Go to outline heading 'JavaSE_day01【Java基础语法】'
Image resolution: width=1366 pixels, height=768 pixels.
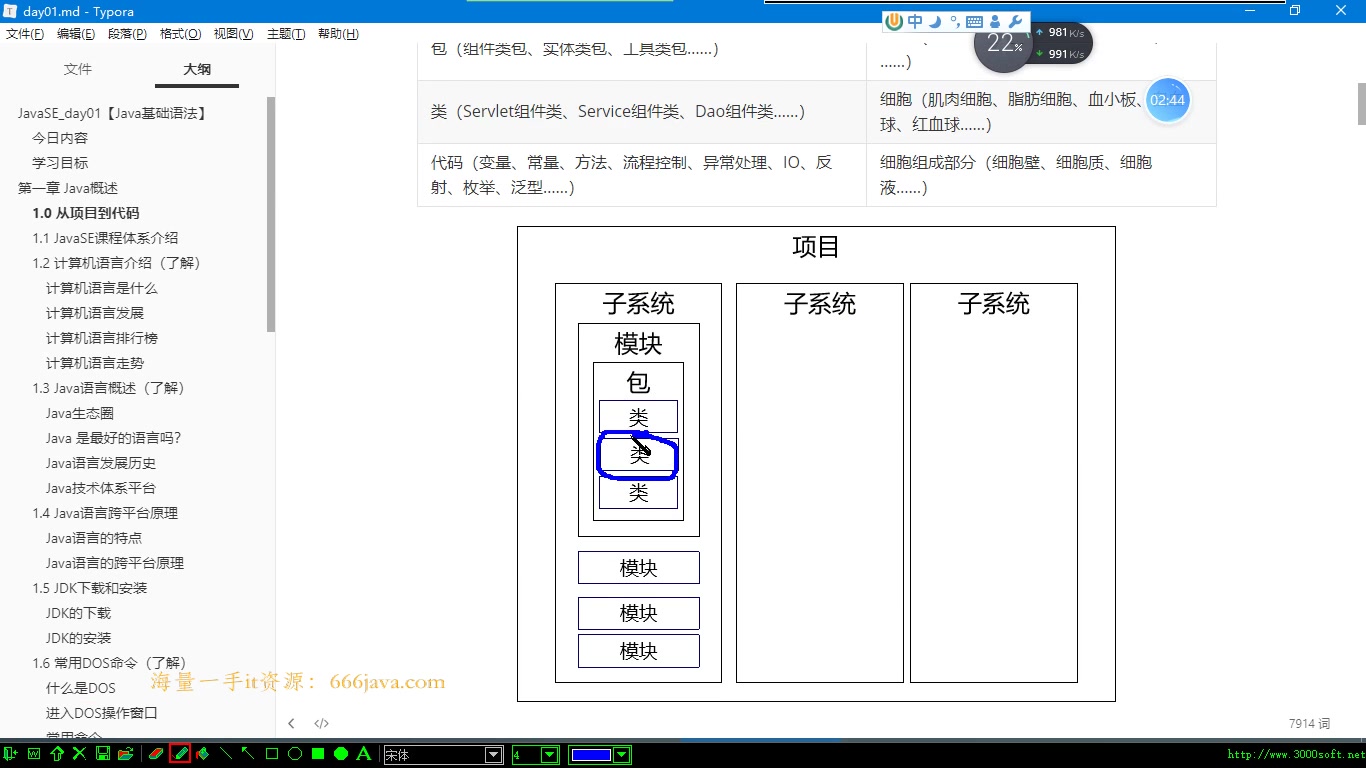[x=113, y=113]
